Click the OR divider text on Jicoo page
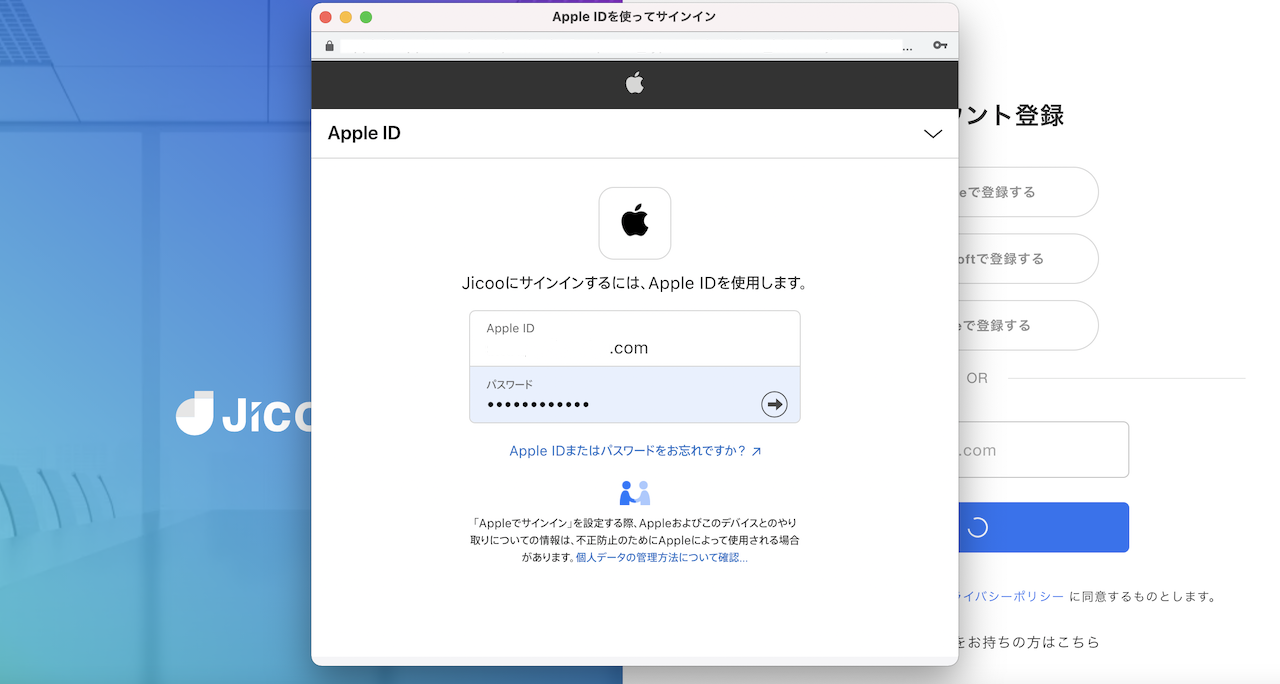Screen dimensions: 1280x684 pyautogui.click(x=977, y=378)
